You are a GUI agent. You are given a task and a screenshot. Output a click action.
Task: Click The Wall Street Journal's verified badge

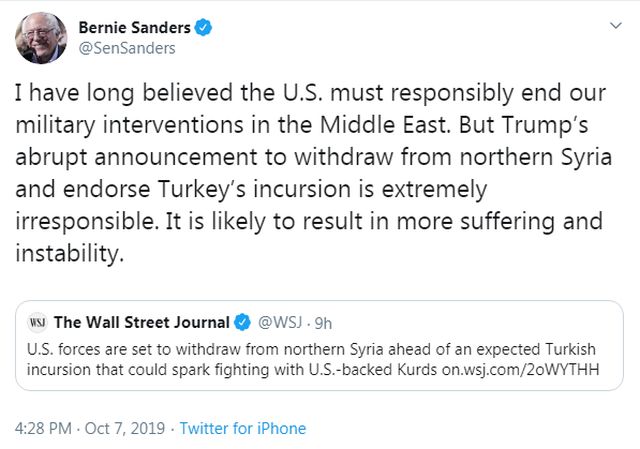[x=241, y=322]
